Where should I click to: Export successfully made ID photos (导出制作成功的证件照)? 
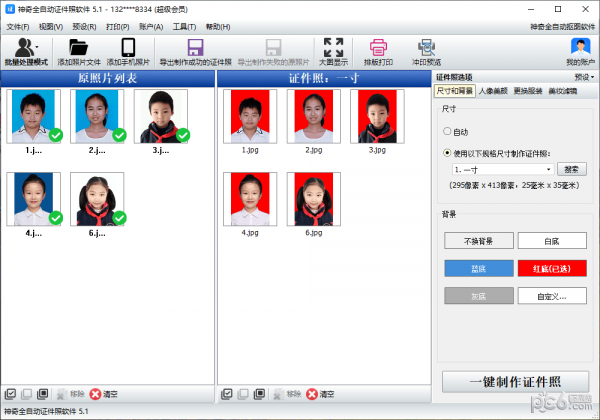click(195, 51)
